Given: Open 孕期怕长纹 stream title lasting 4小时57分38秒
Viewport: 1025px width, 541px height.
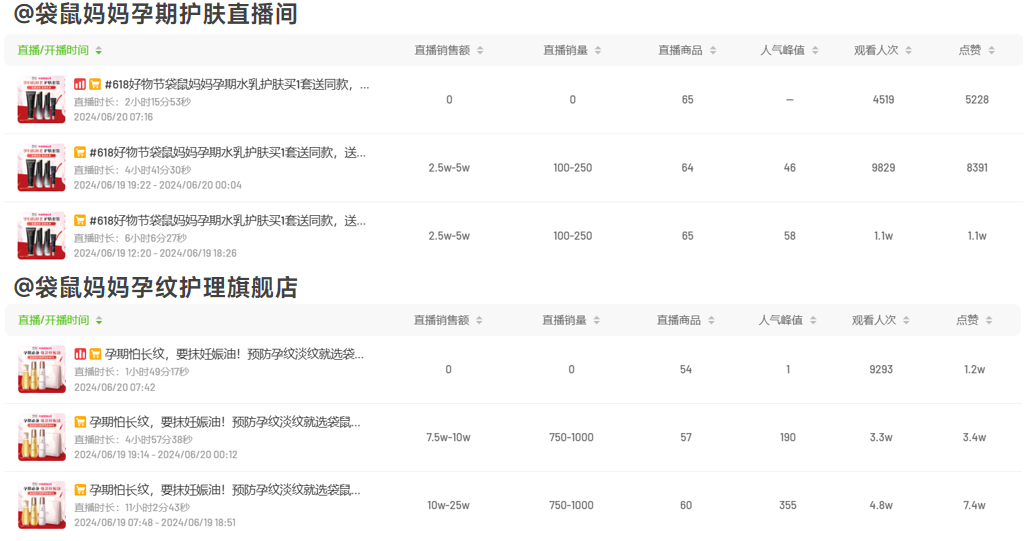Looking at the screenshot, I should [x=225, y=422].
